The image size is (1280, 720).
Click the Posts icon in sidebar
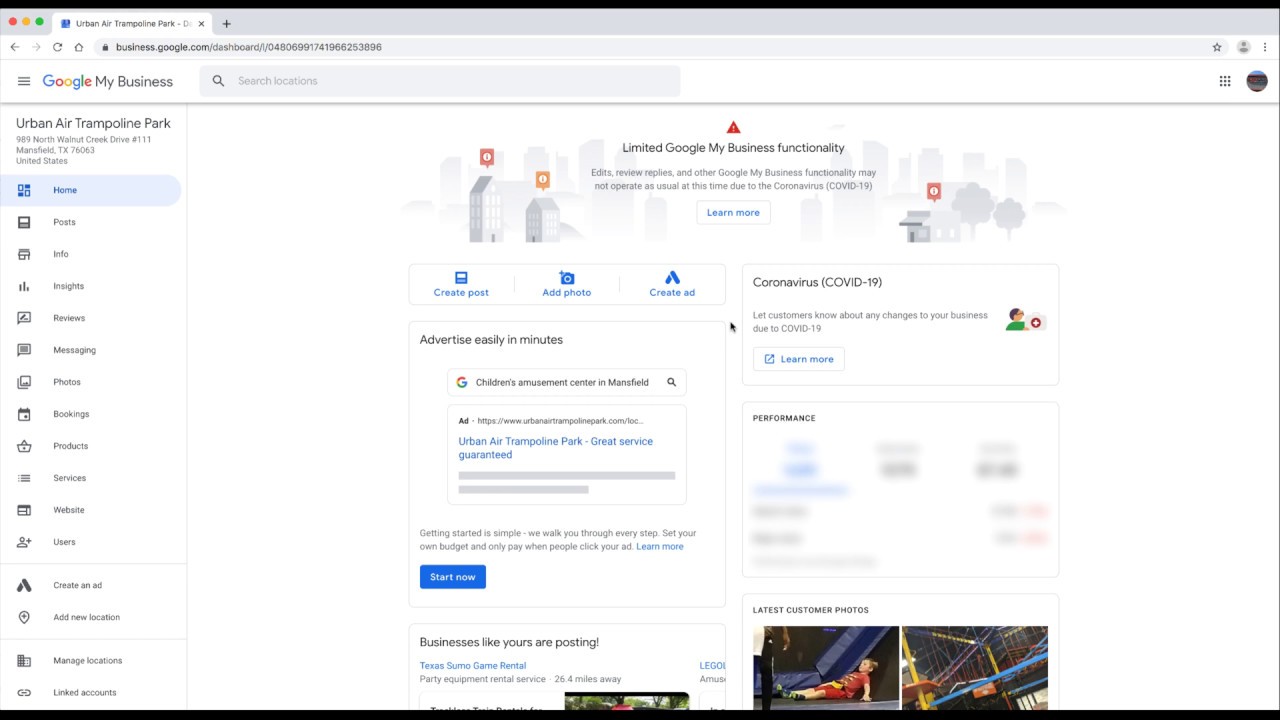coord(24,222)
